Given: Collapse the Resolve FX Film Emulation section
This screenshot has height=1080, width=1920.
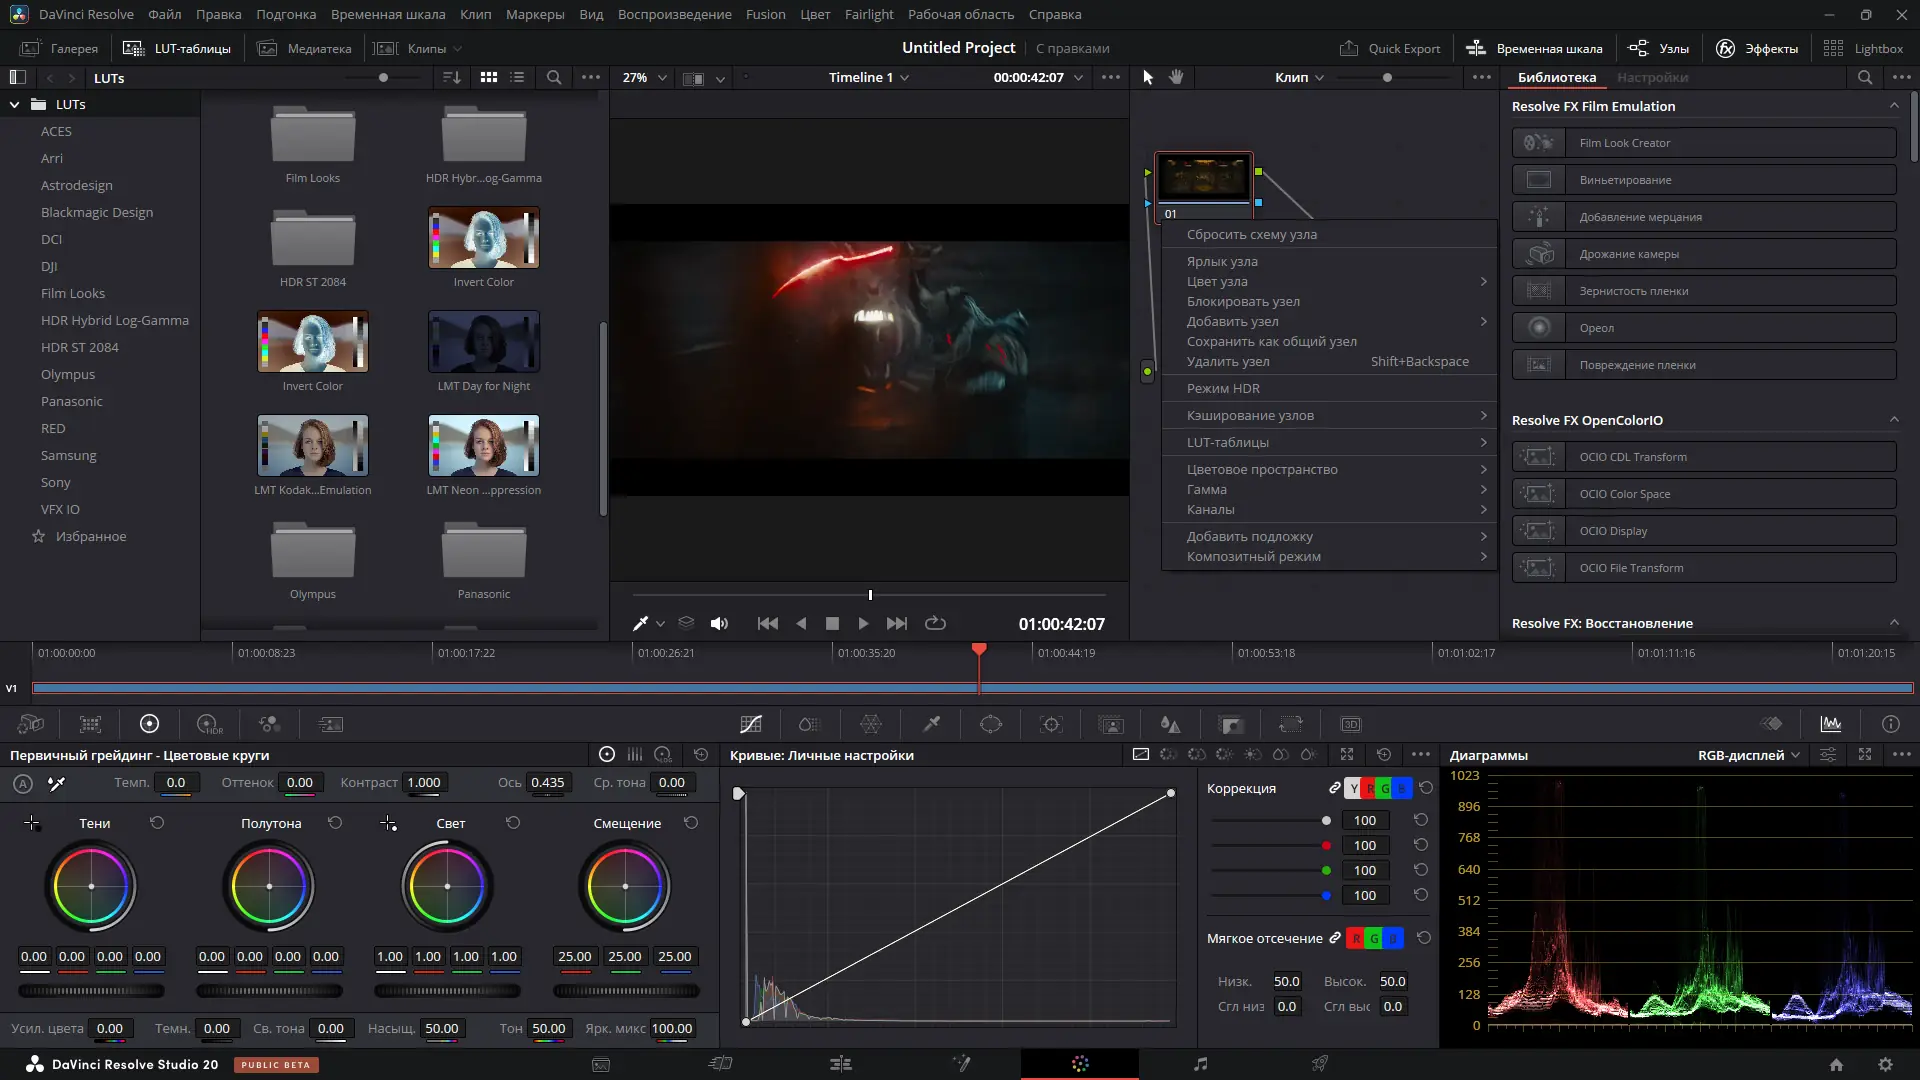Looking at the screenshot, I should [x=1896, y=105].
